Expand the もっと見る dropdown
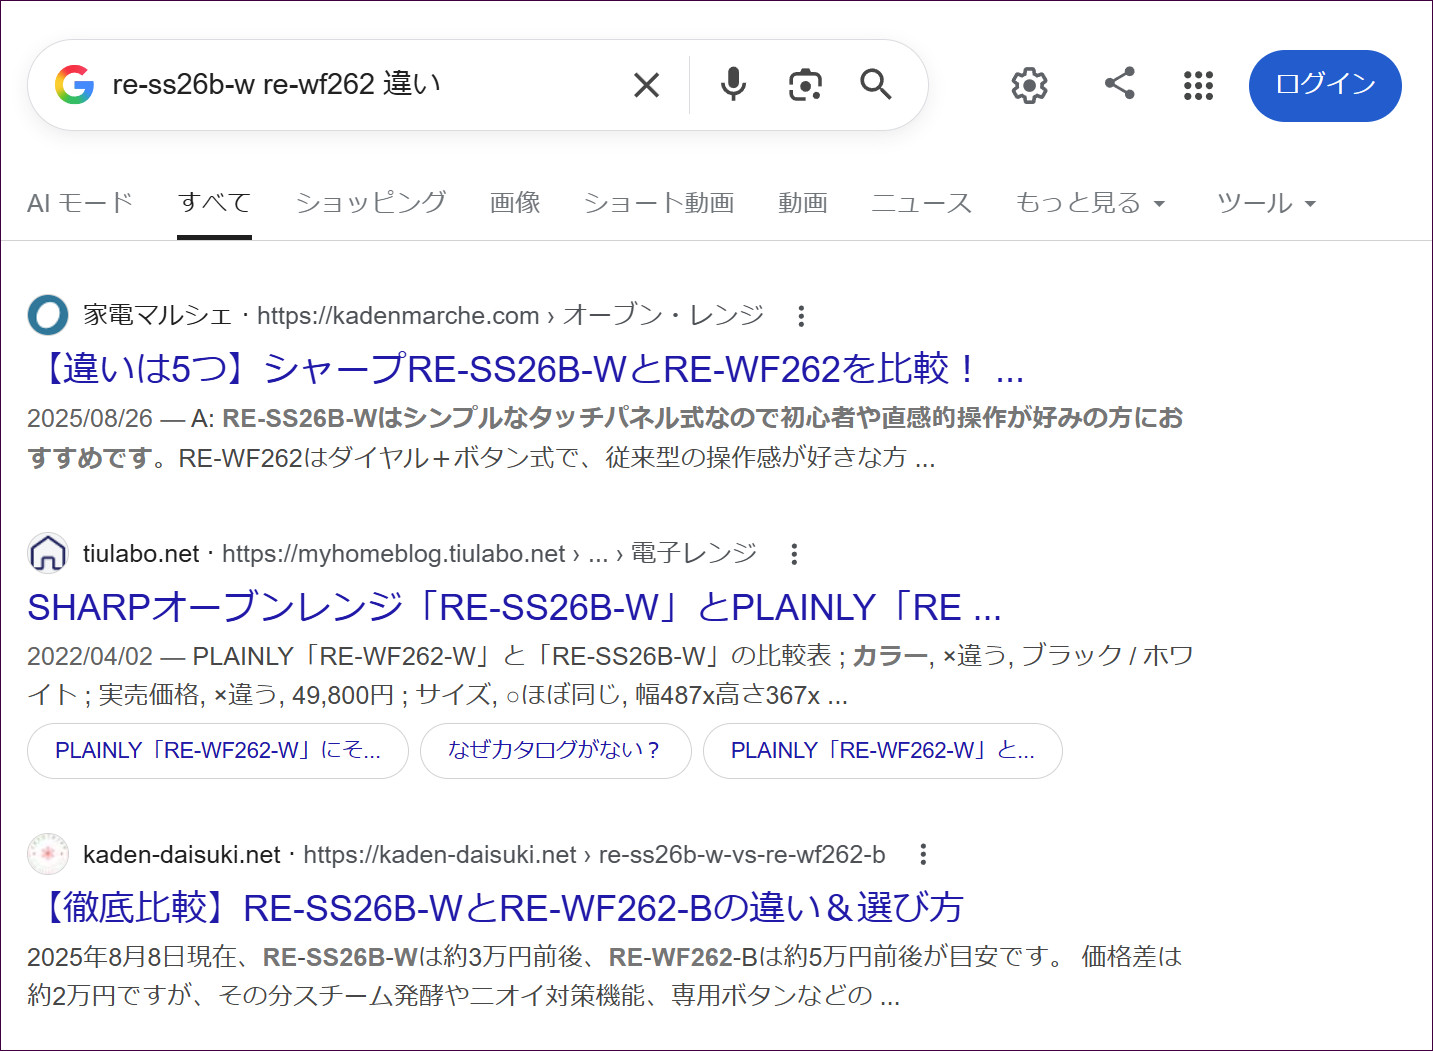The image size is (1433, 1051). point(1091,203)
